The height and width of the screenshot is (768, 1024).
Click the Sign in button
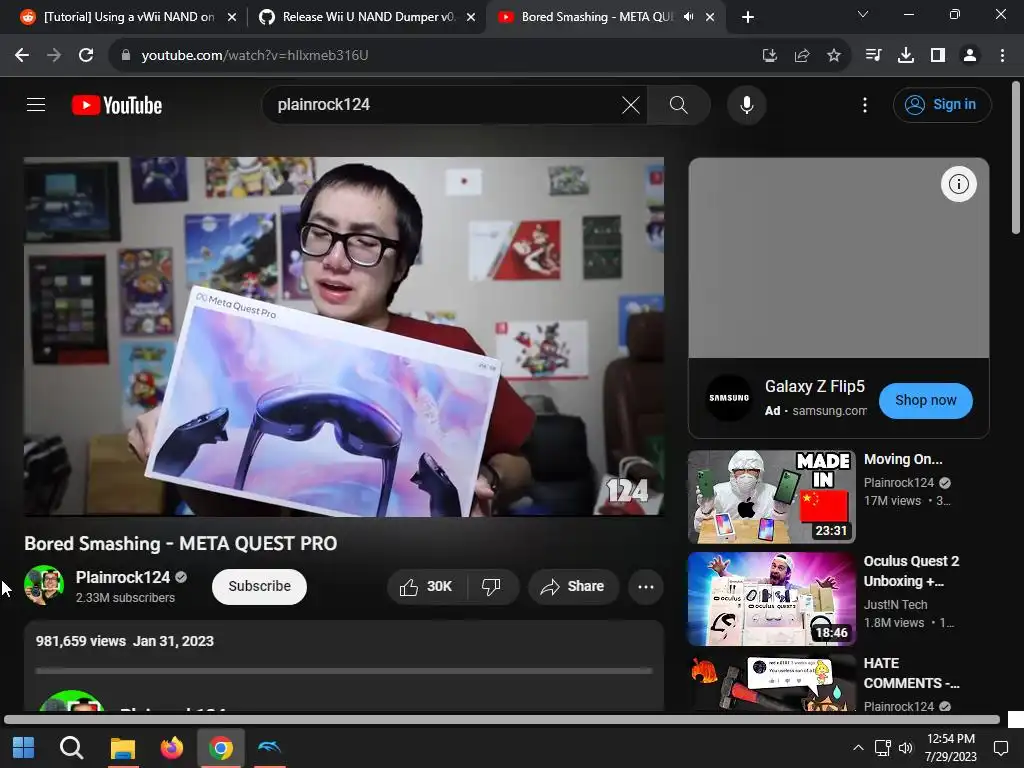click(942, 104)
